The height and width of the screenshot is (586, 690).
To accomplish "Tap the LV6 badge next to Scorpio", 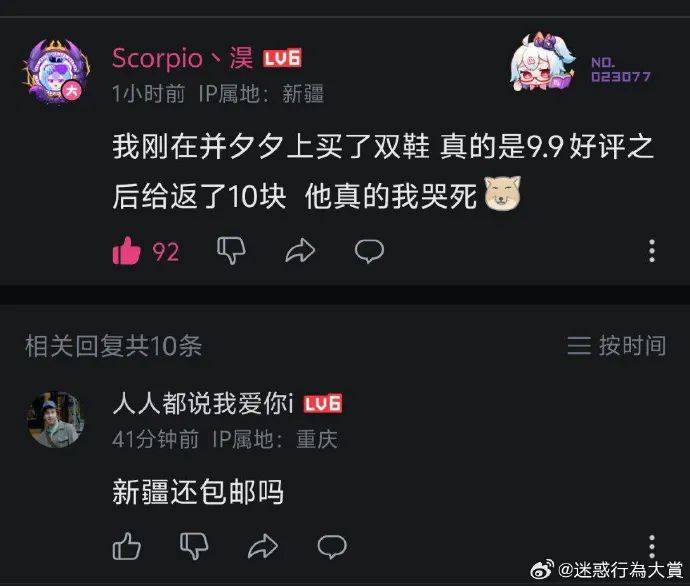I will [x=282, y=58].
